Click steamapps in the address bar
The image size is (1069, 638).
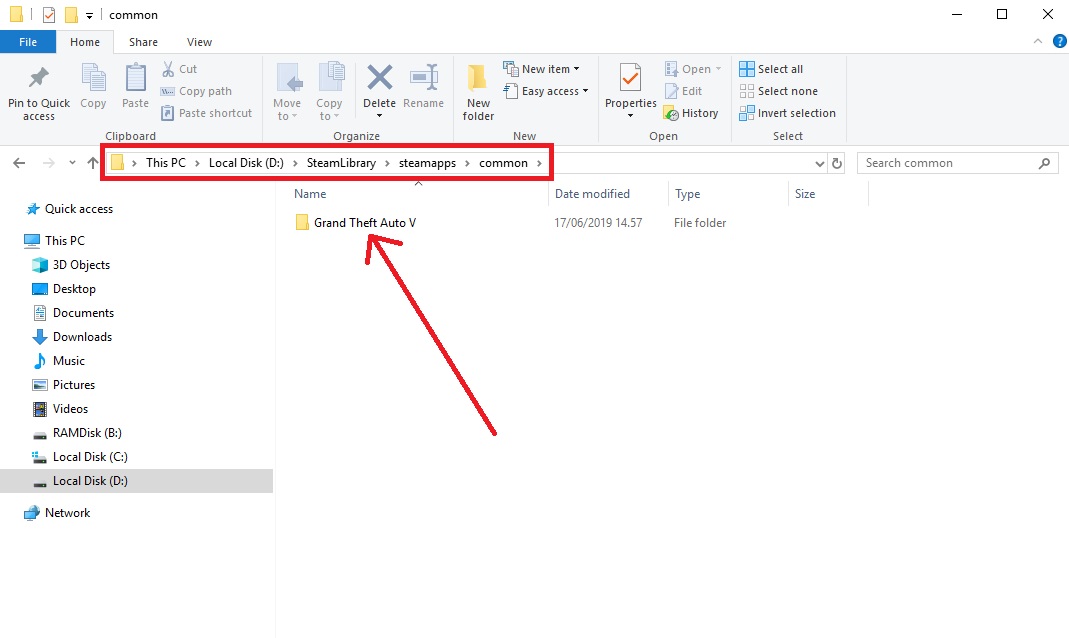click(x=427, y=163)
